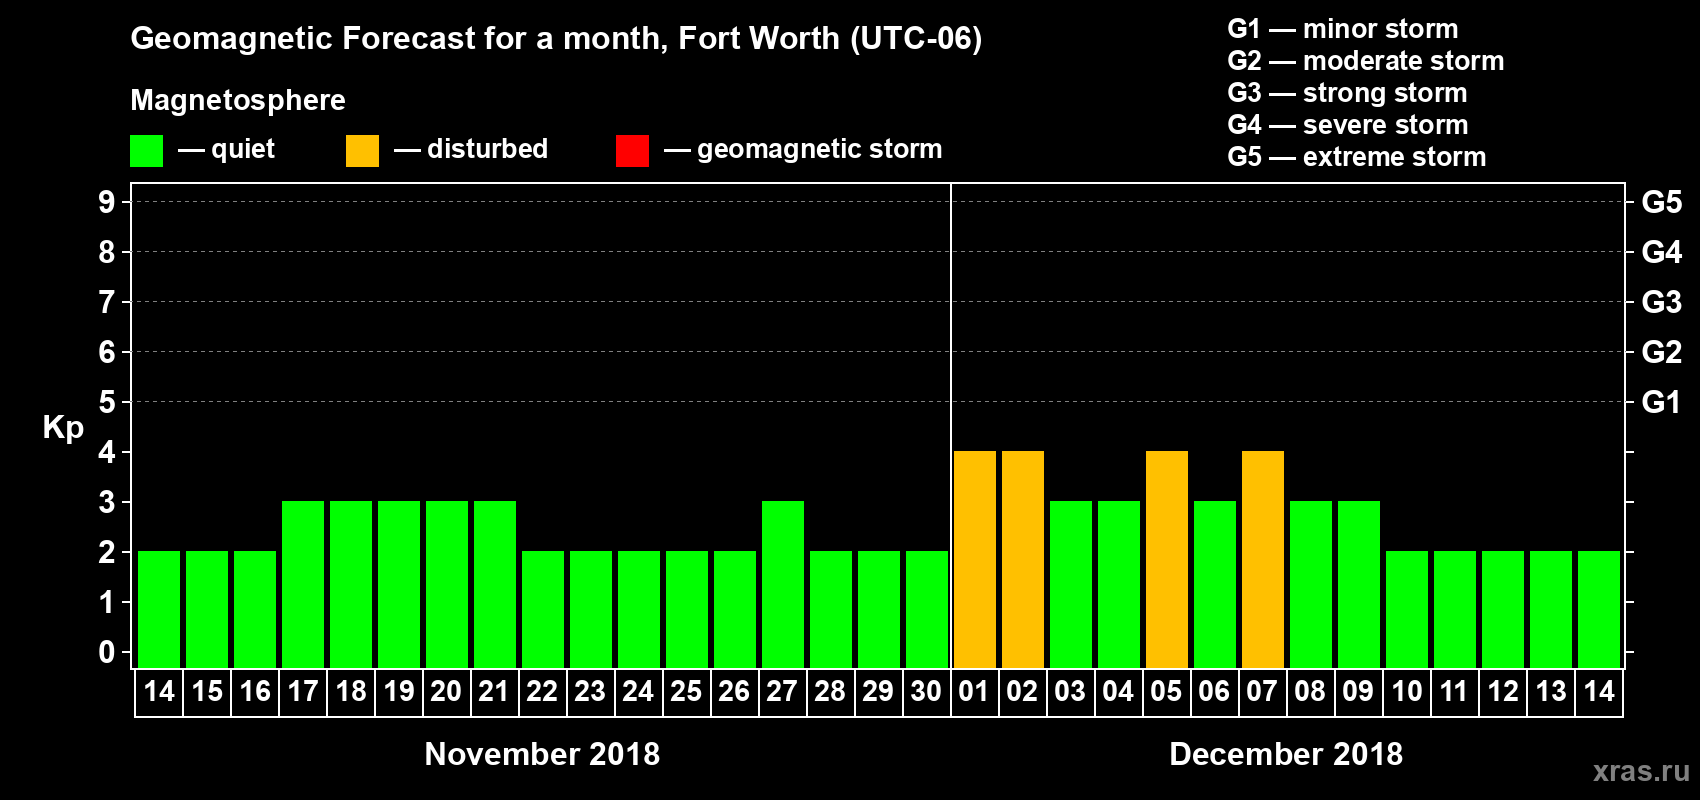This screenshot has width=1700, height=800.
Task: Click the 'November 2018' month label
Action: (542, 754)
